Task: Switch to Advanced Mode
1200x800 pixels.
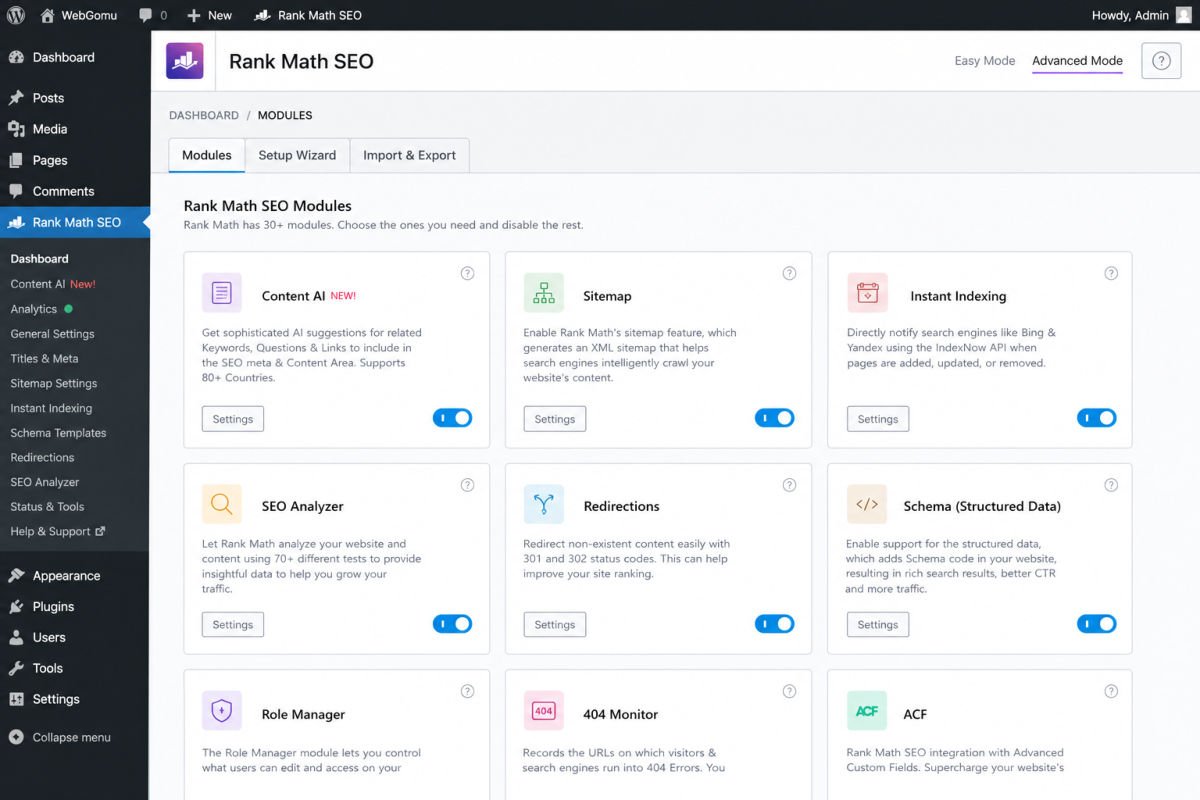Action: click(1077, 61)
